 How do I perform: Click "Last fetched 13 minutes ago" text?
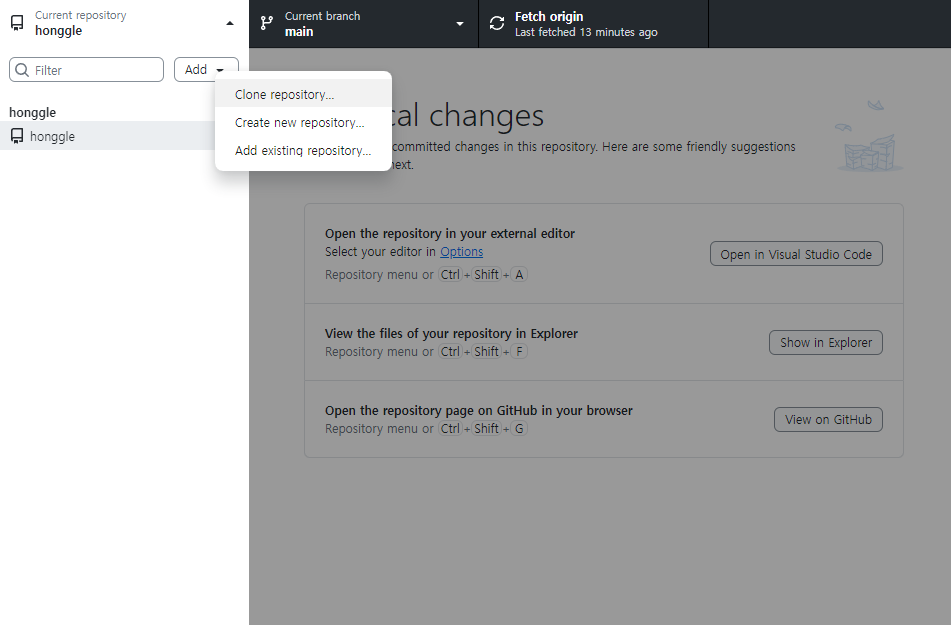click(x=586, y=32)
